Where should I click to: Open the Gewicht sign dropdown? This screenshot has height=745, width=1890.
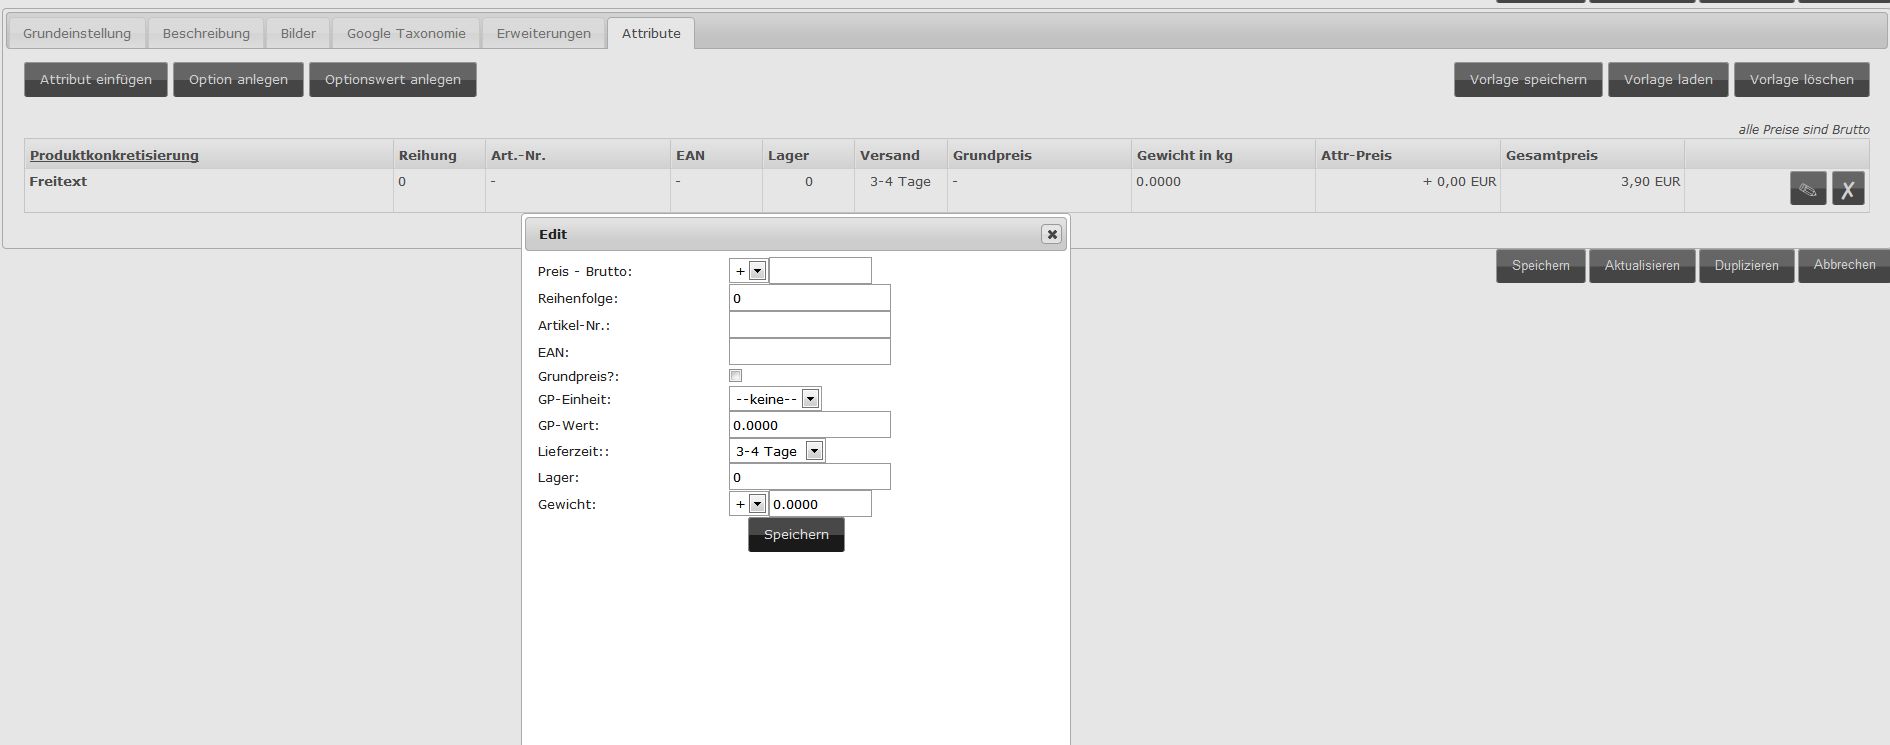[x=749, y=504]
